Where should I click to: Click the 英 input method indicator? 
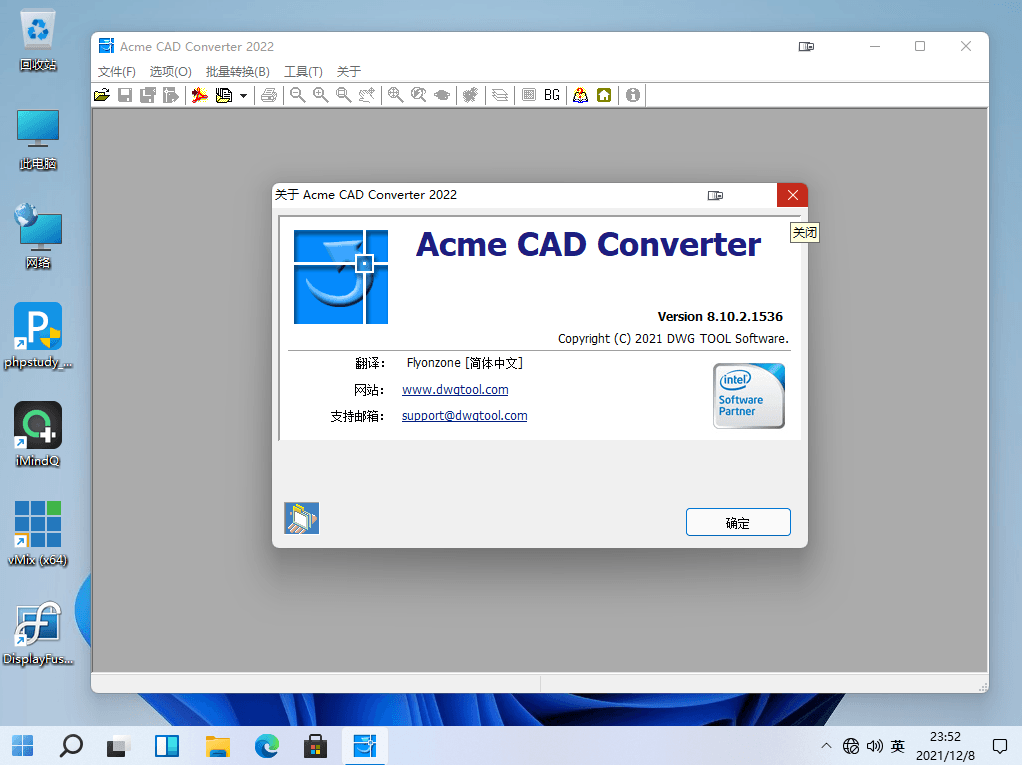(898, 745)
